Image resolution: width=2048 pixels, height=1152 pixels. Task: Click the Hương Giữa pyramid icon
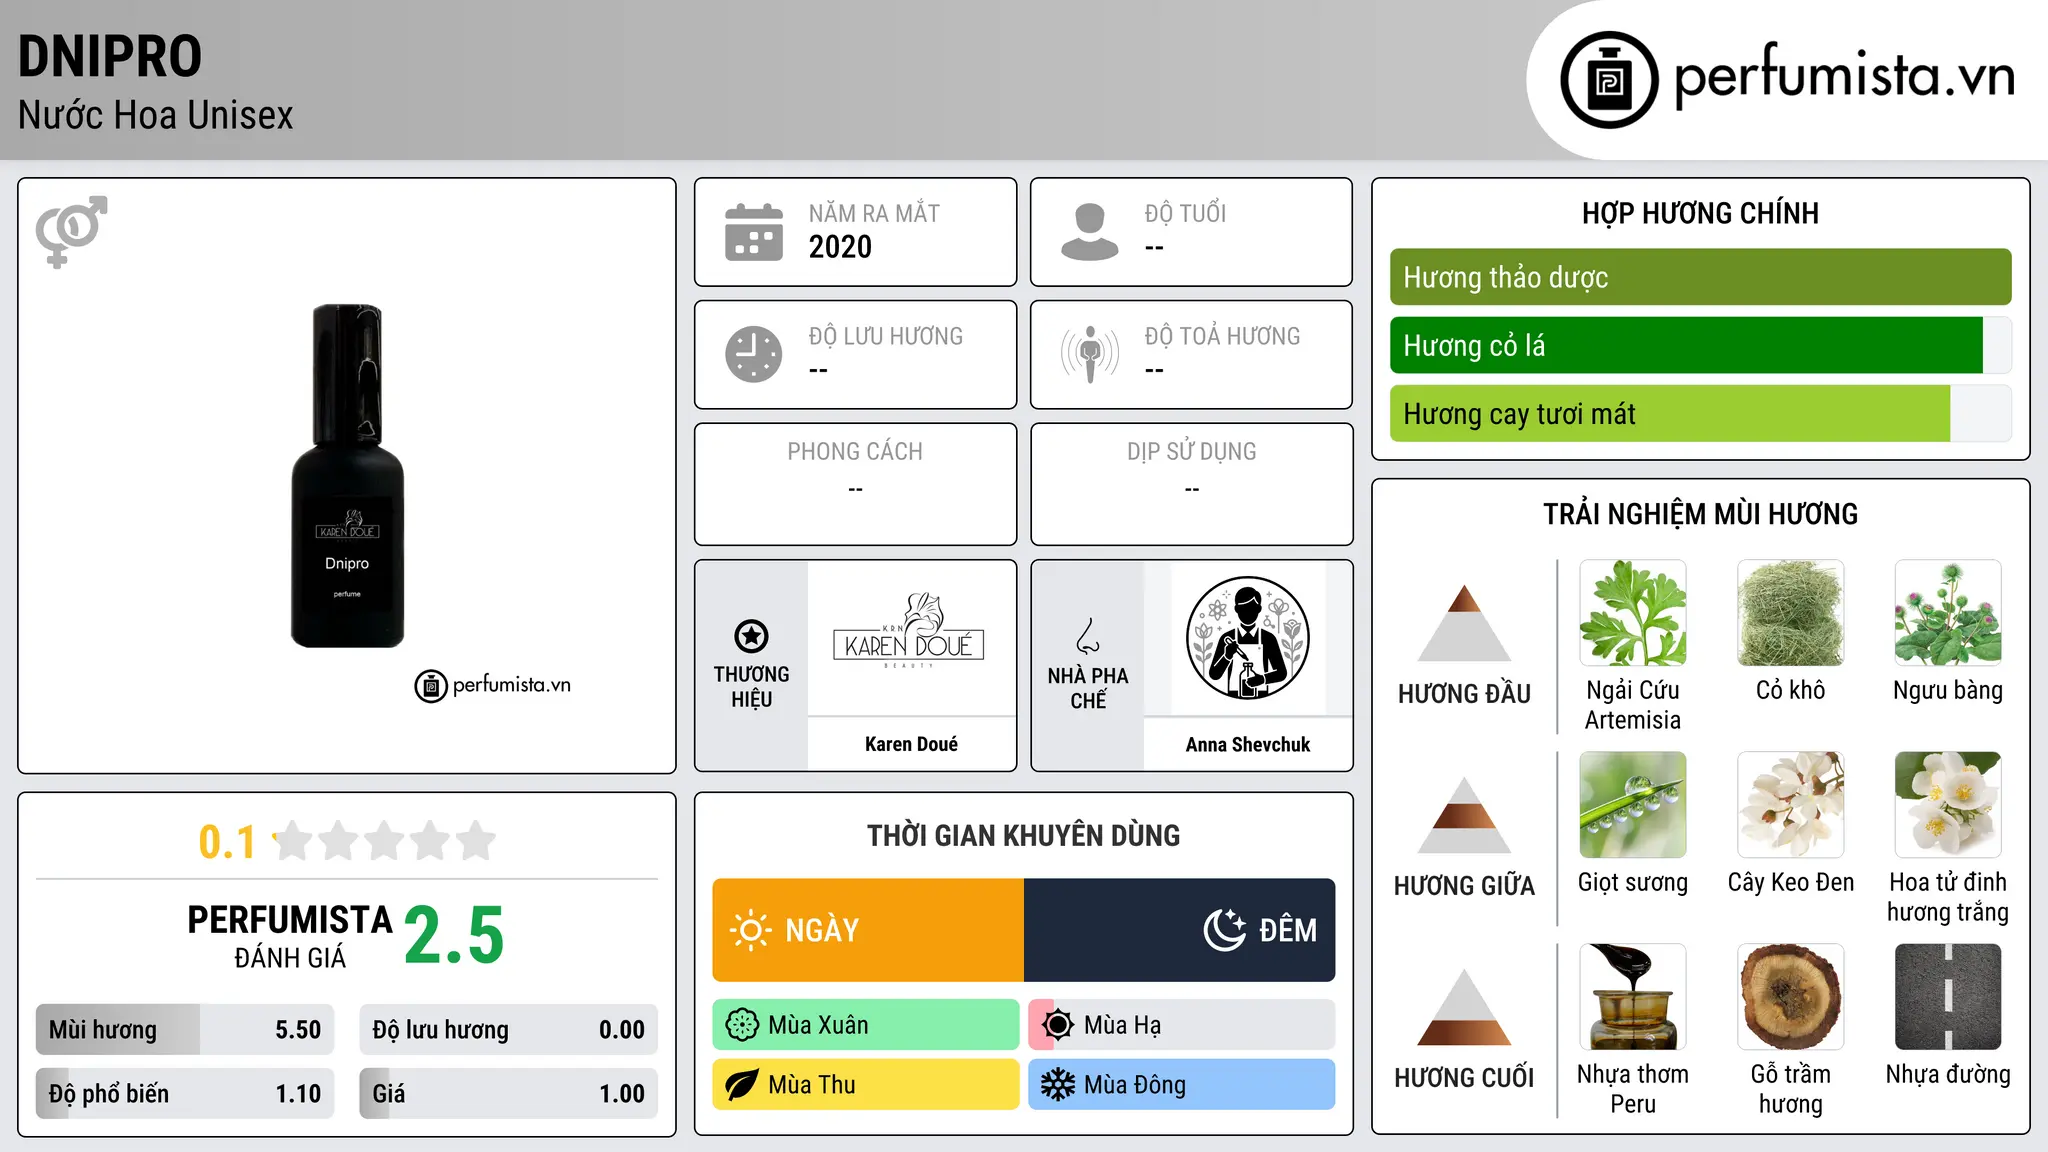1464,815
